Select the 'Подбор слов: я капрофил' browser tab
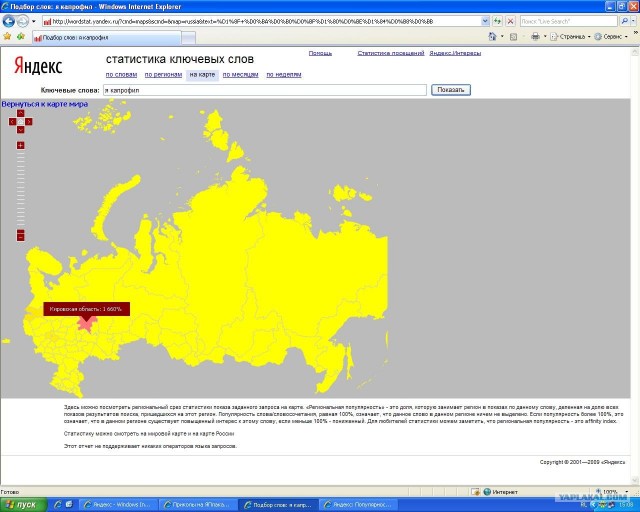Viewport: 640px width, 512px height. point(106,38)
